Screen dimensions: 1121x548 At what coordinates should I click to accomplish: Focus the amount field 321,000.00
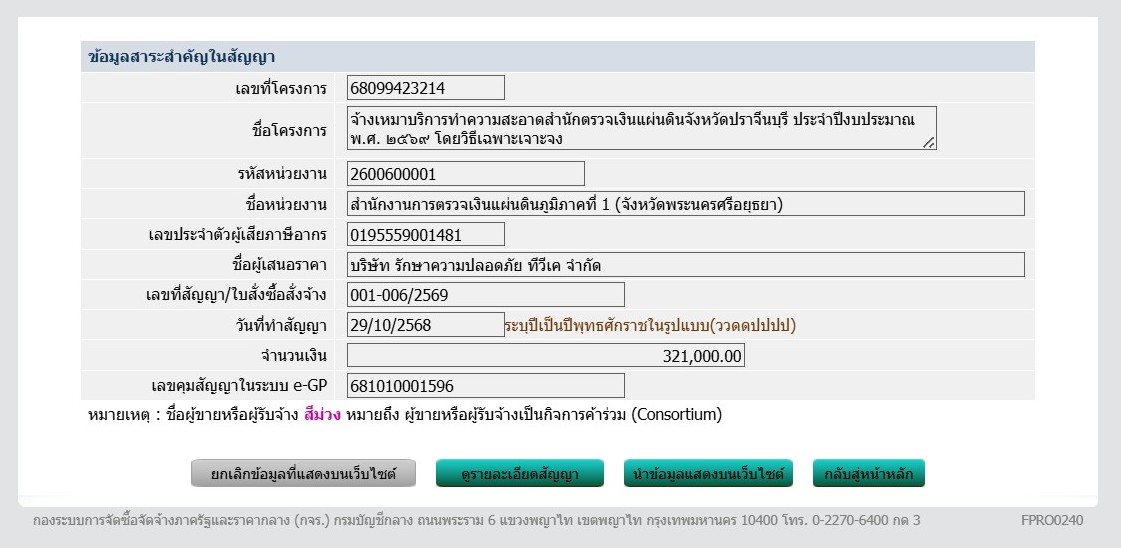pyautogui.click(x=546, y=355)
